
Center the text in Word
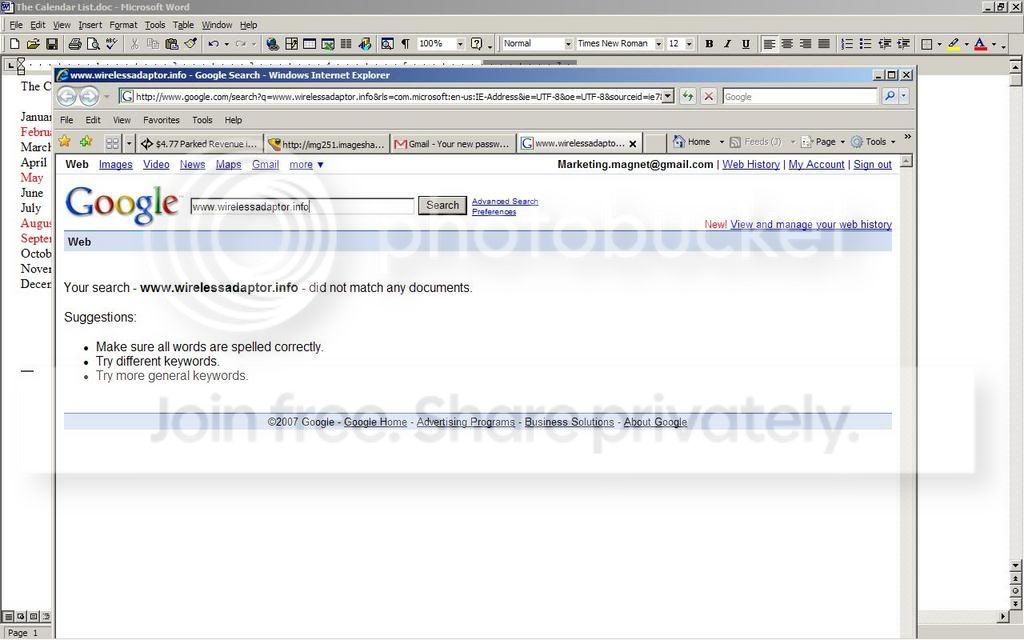tap(788, 44)
